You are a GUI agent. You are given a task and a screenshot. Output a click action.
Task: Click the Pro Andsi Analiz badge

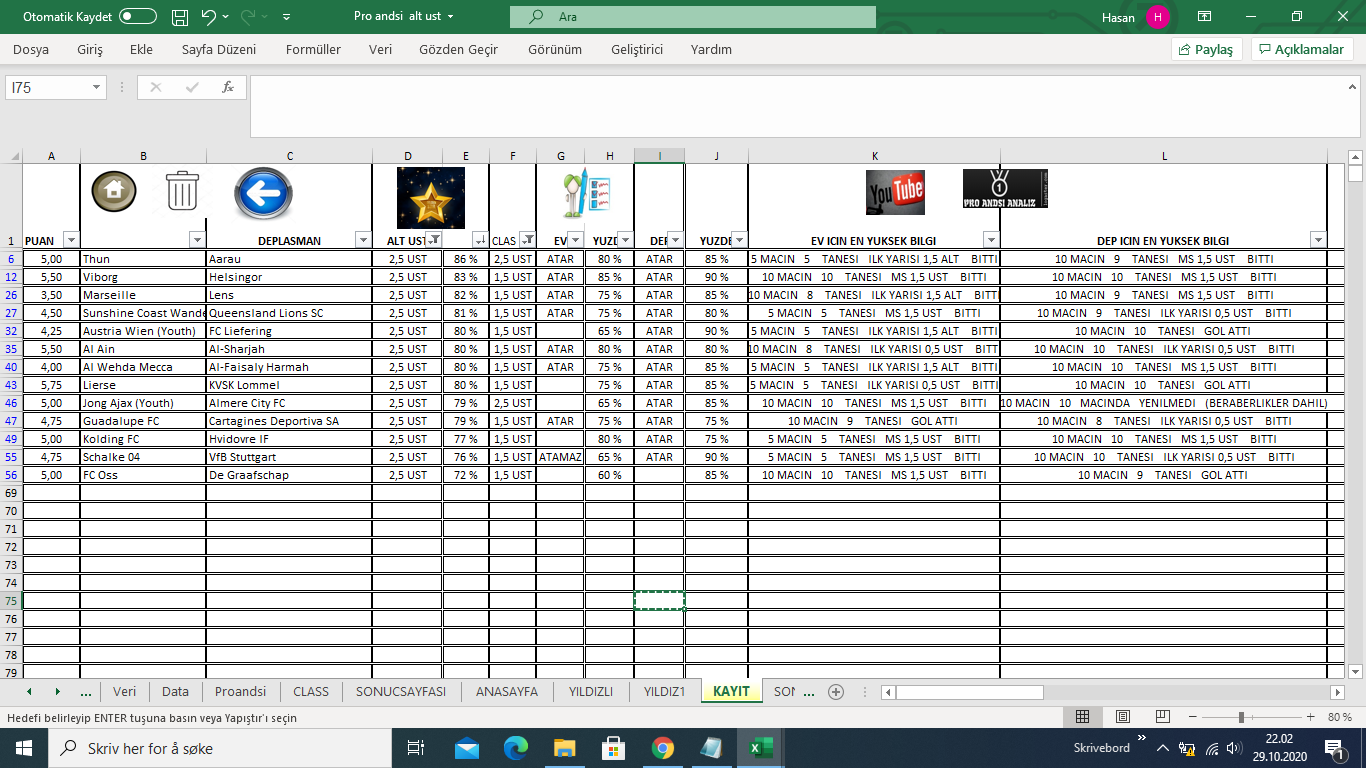pyautogui.click(x=1005, y=188)
